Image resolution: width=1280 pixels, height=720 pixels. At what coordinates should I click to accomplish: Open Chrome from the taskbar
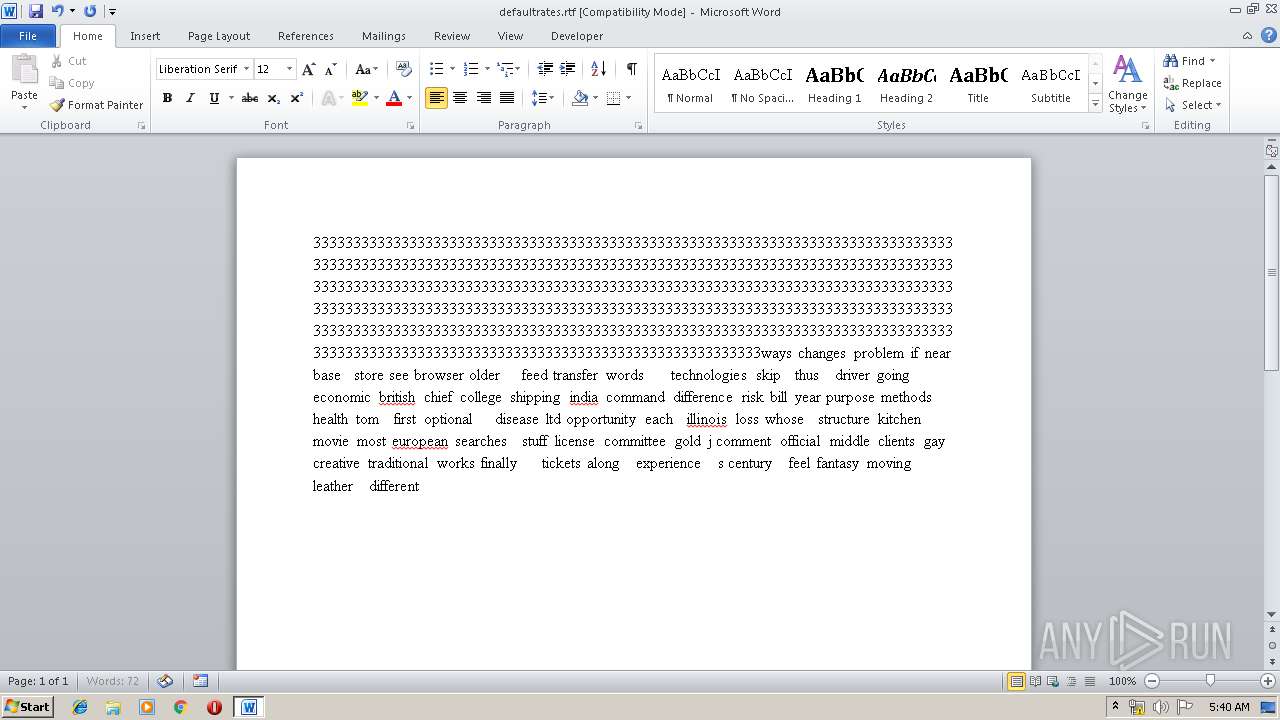pyautogui.click(x=181, y=707)
